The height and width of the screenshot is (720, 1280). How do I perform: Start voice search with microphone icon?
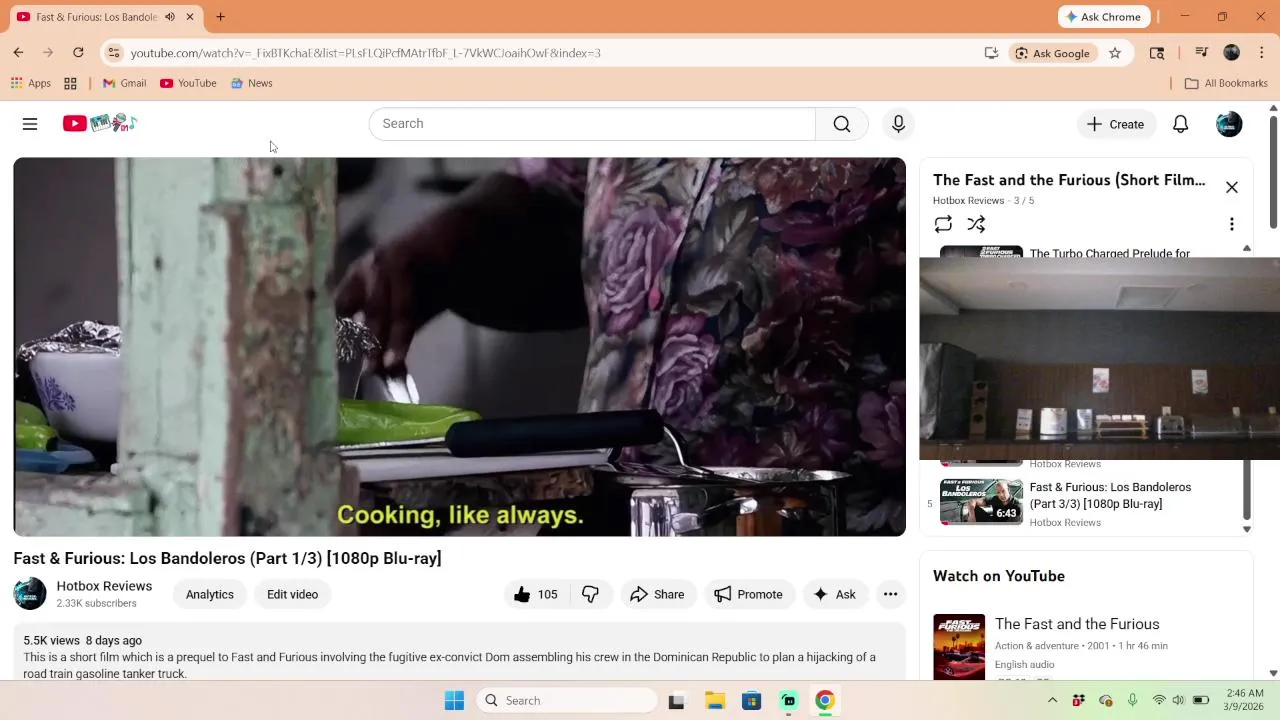click(898, 124)
